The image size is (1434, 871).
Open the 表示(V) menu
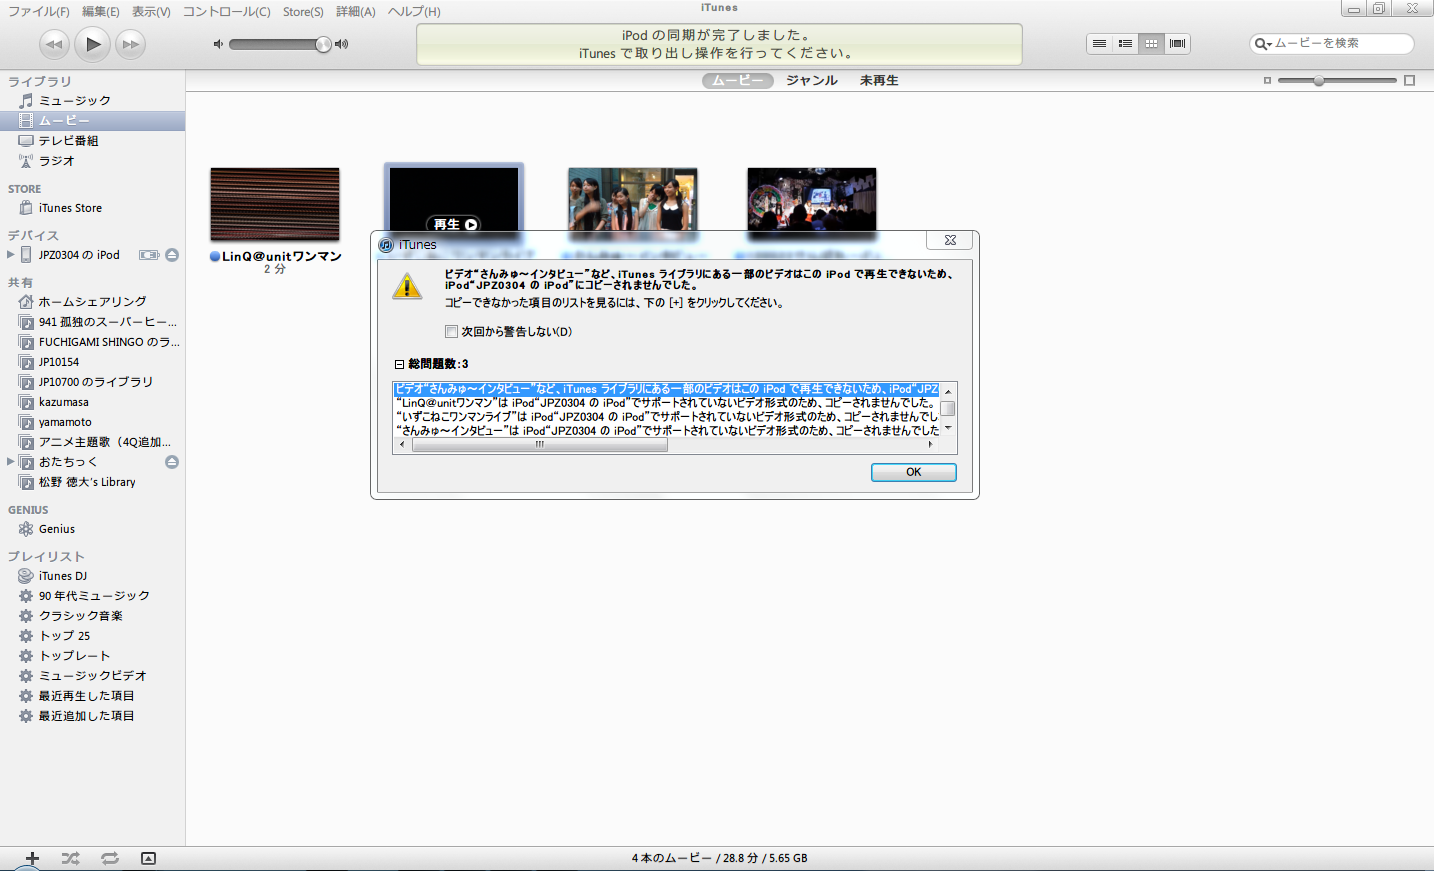click(x=151, y=11)
